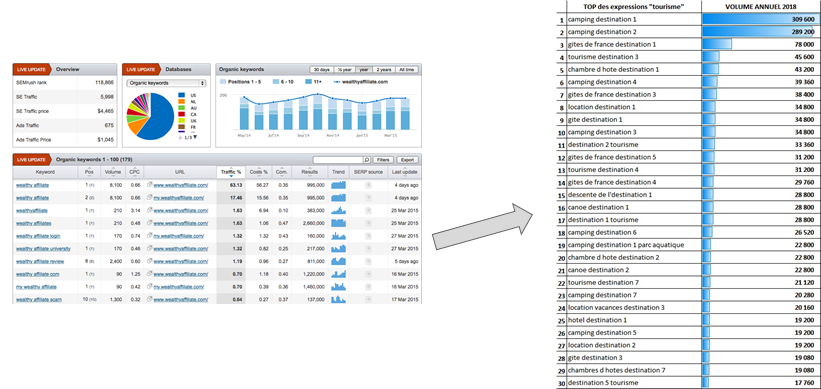Click SERP source icon for wealthy affiliate scam
This screenshot has height=389, width=821.
point(368,299)
